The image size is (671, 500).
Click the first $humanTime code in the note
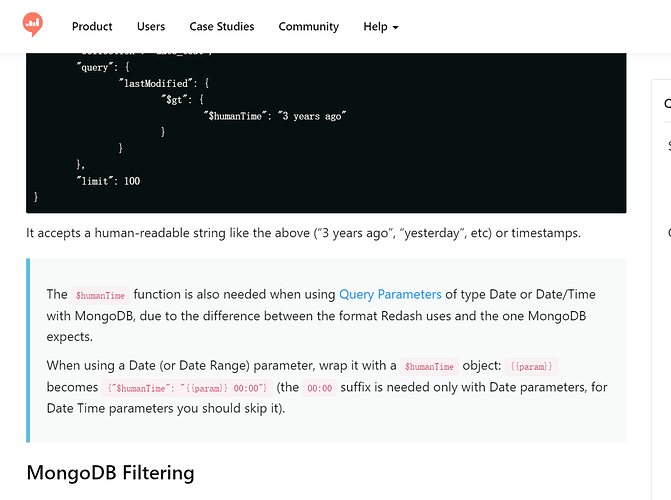pyautogui.click(x=100, y=295)
